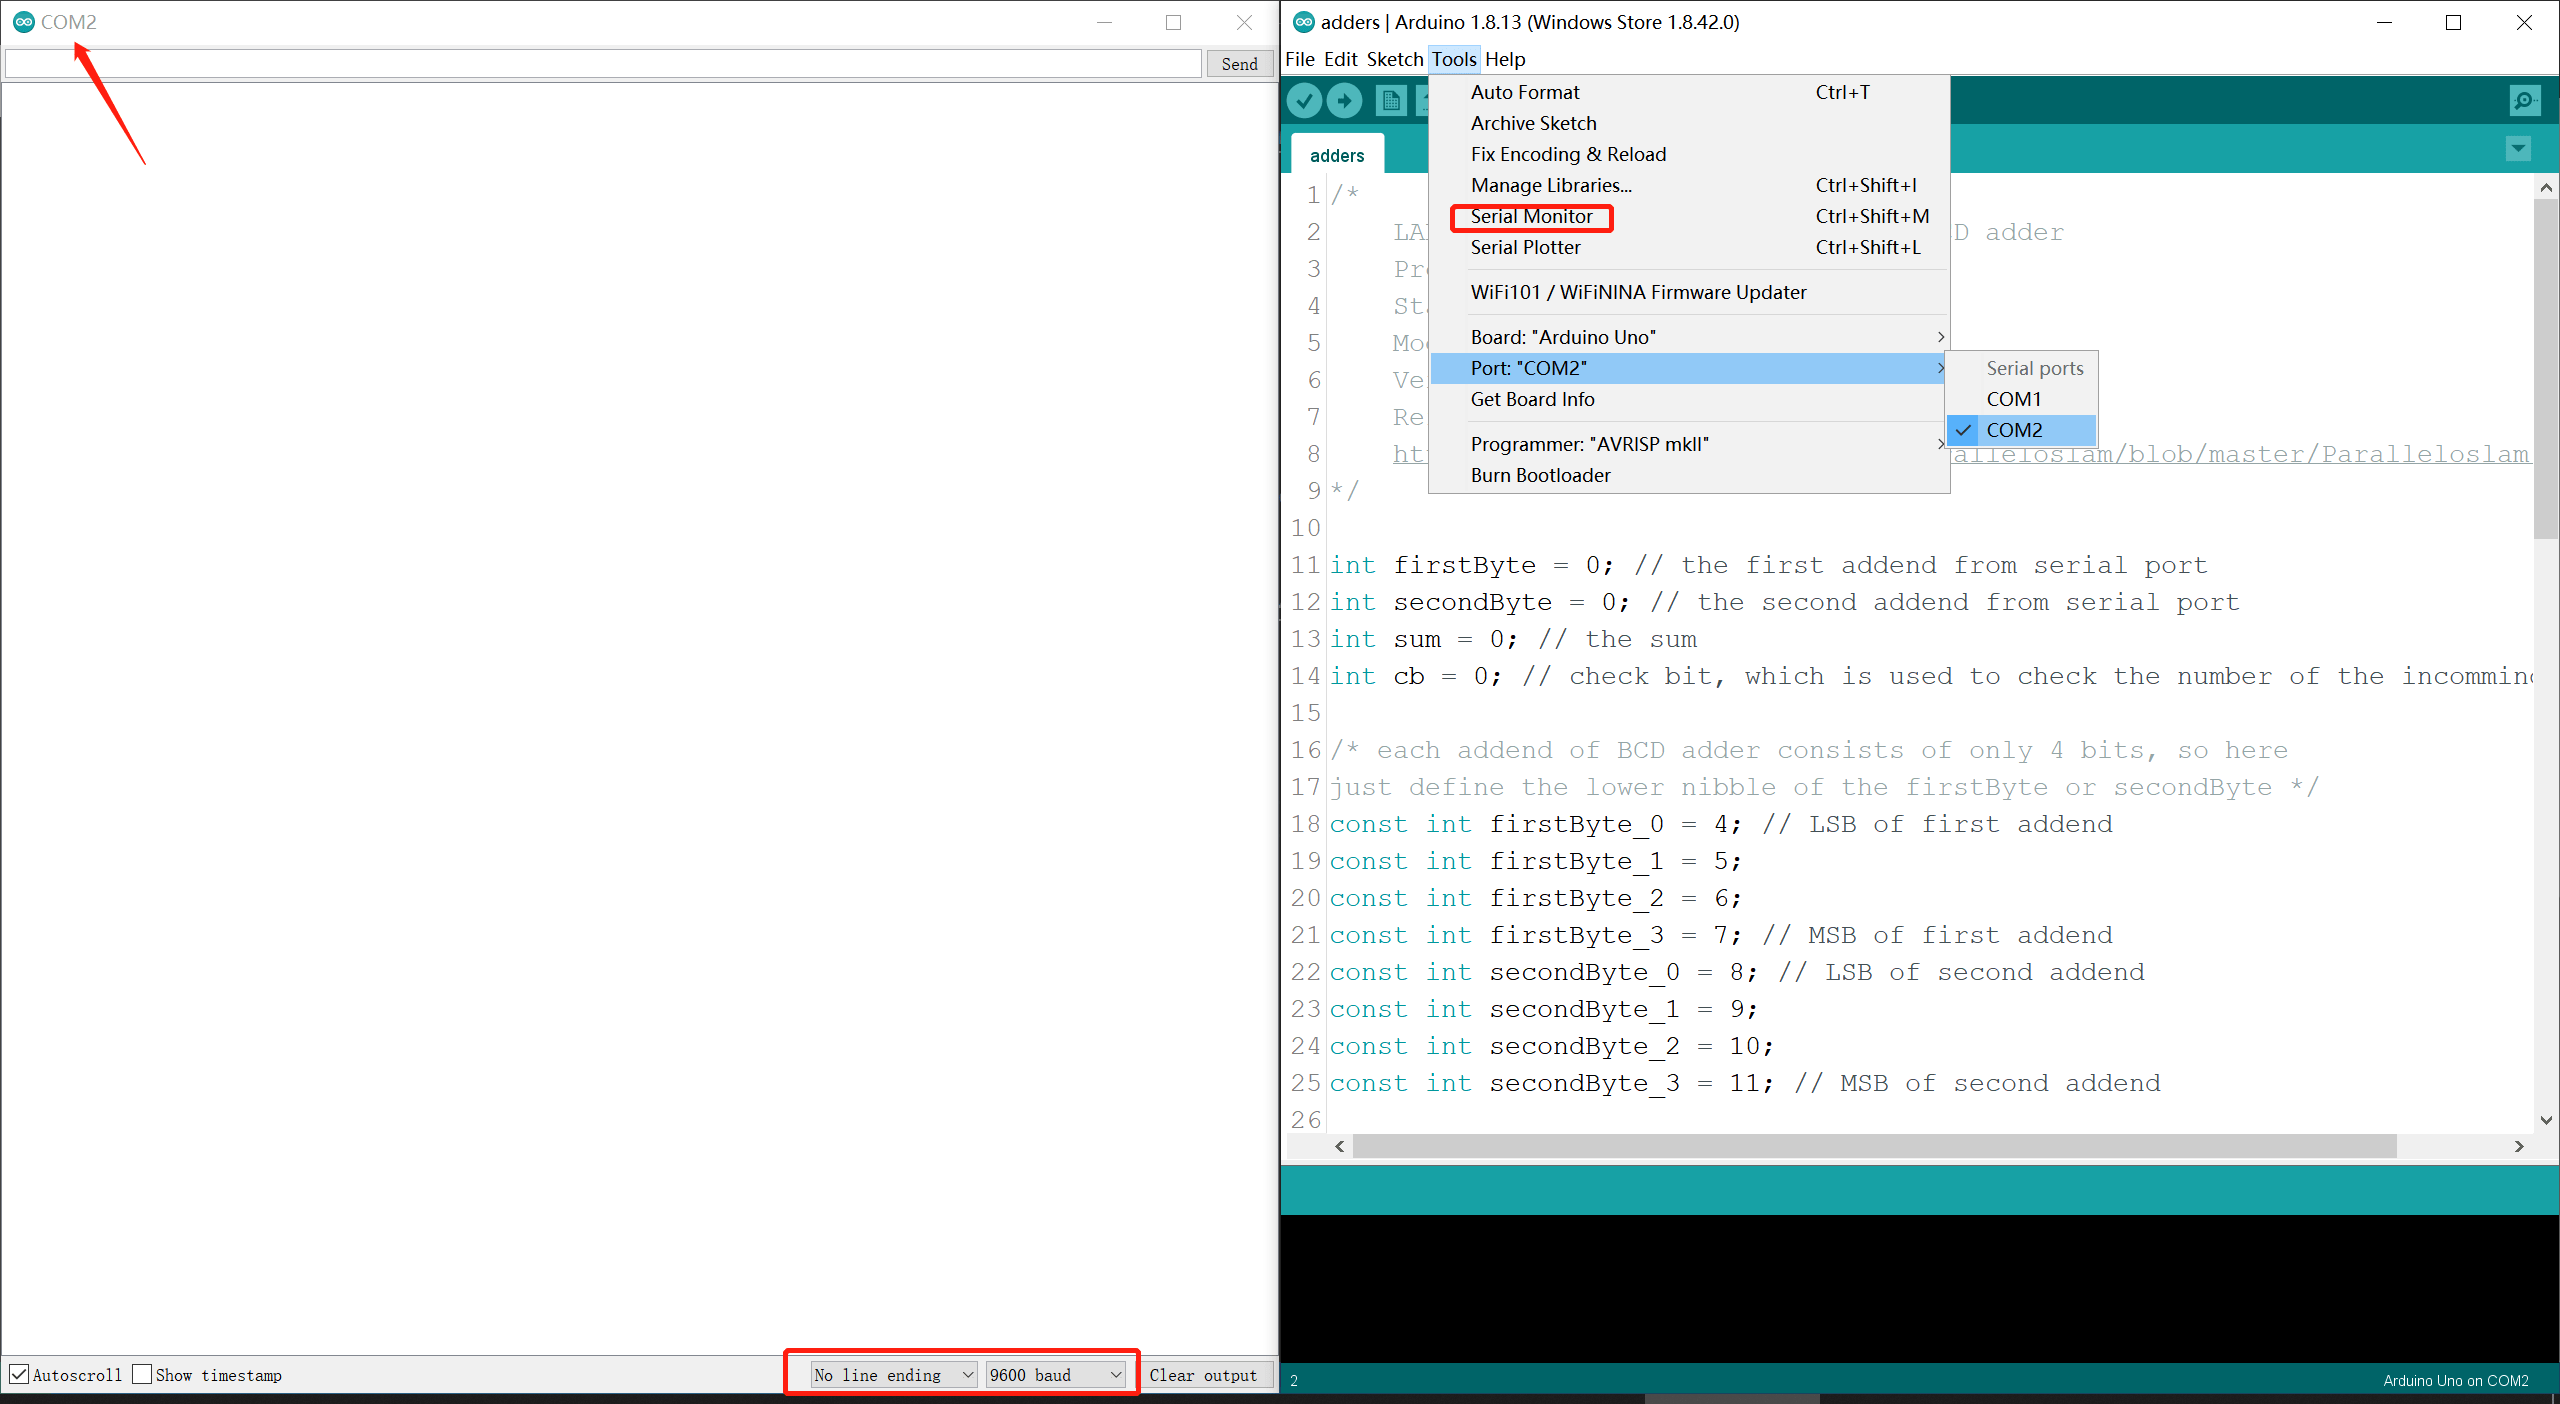This screenshot has width=2560, height=1404.
Task: Toggle the Autoscroll checkbox
Action: tap(19, 1374)
